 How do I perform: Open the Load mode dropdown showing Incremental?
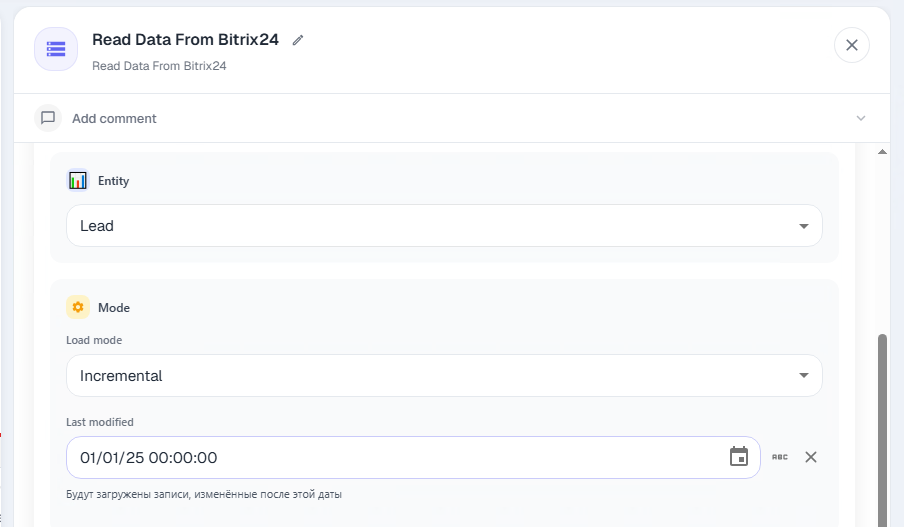tap(444, 375)
